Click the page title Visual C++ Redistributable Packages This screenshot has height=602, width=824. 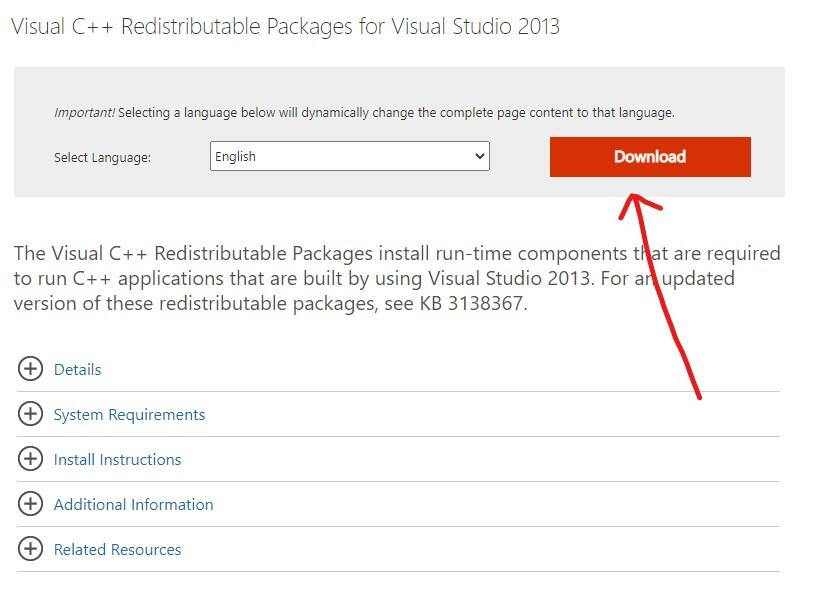(x=285, y=26)
